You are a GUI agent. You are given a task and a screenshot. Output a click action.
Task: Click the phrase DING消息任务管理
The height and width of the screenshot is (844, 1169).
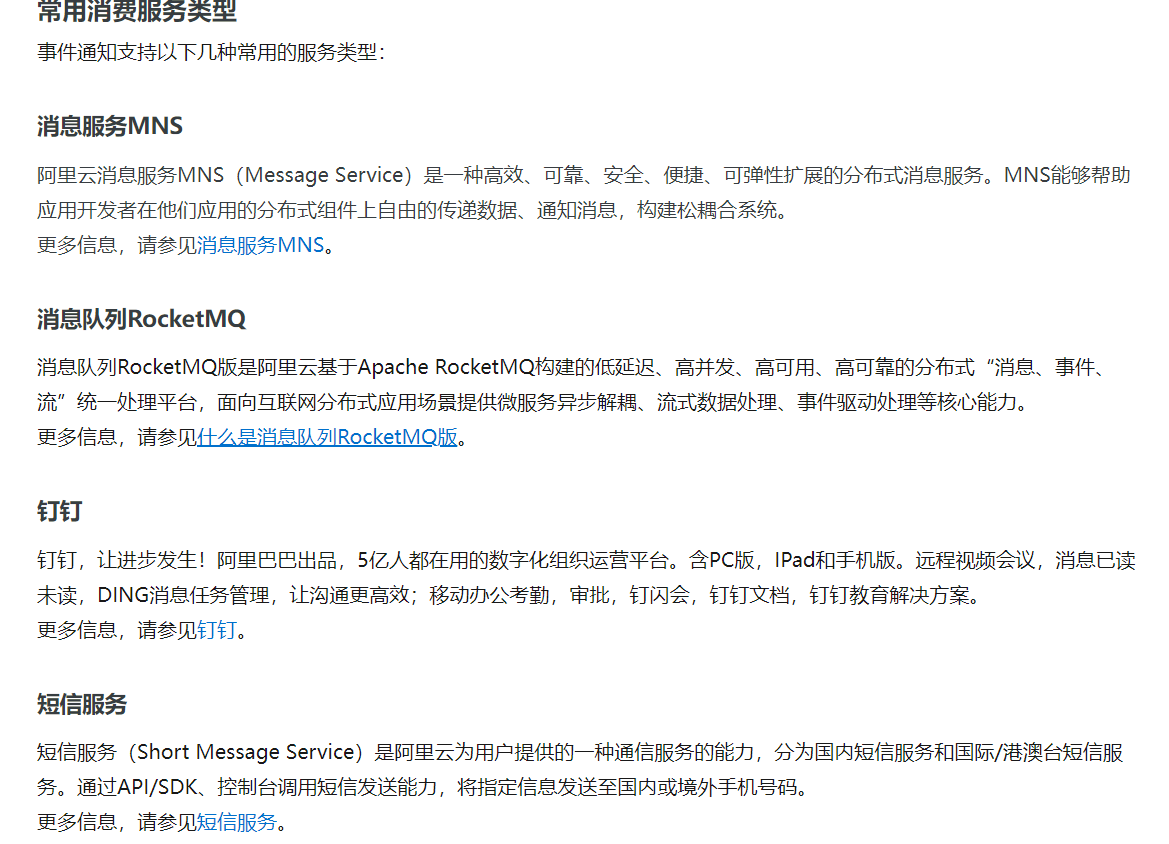(183, 595)
